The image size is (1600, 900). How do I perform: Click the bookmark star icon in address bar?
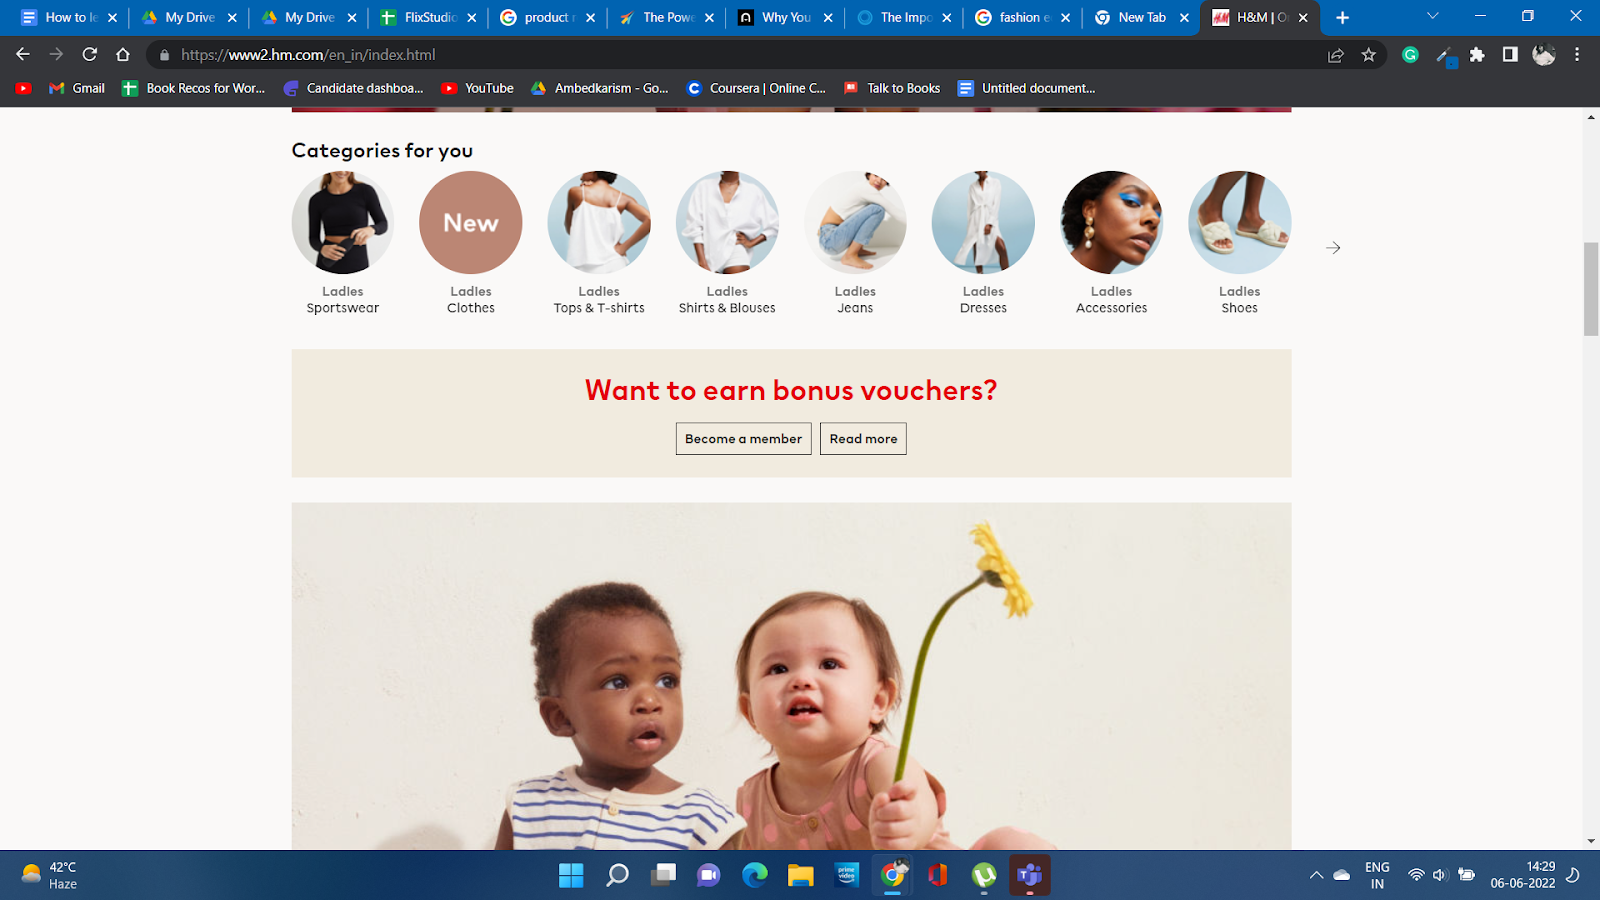coord(1369,55)
